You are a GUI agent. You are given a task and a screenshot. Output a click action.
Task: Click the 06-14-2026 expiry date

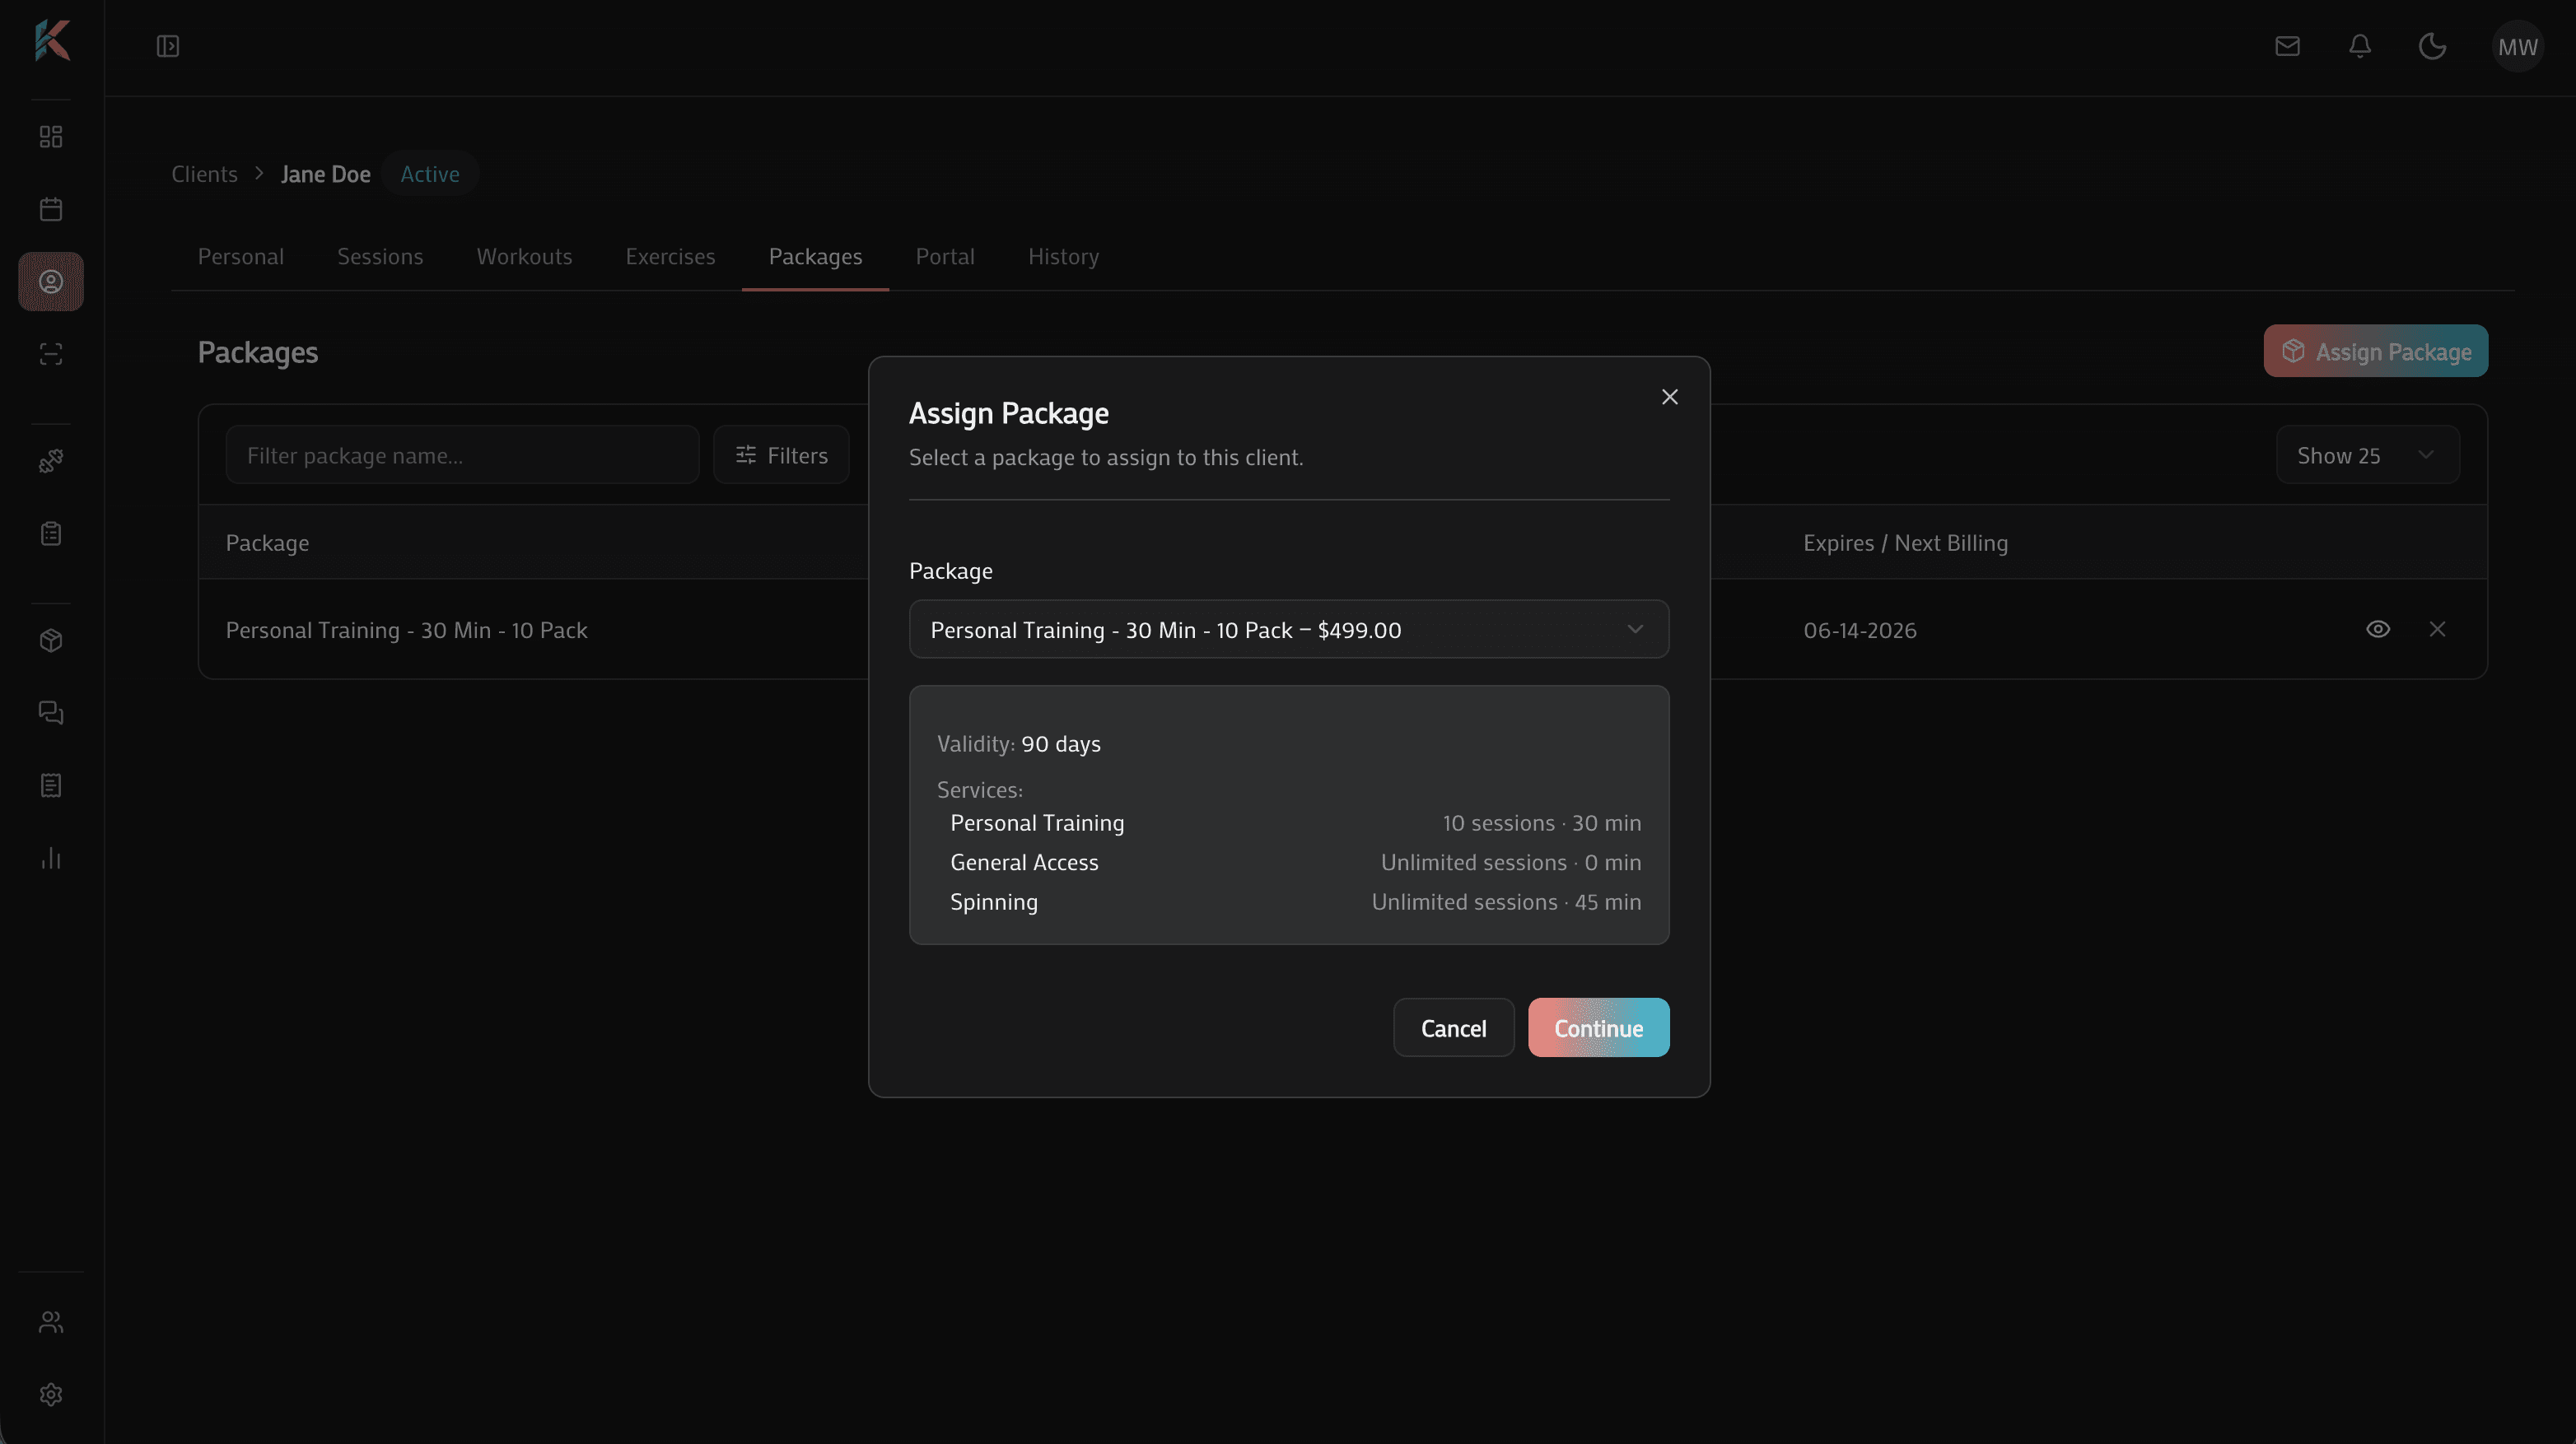(x=1860, y=630)
